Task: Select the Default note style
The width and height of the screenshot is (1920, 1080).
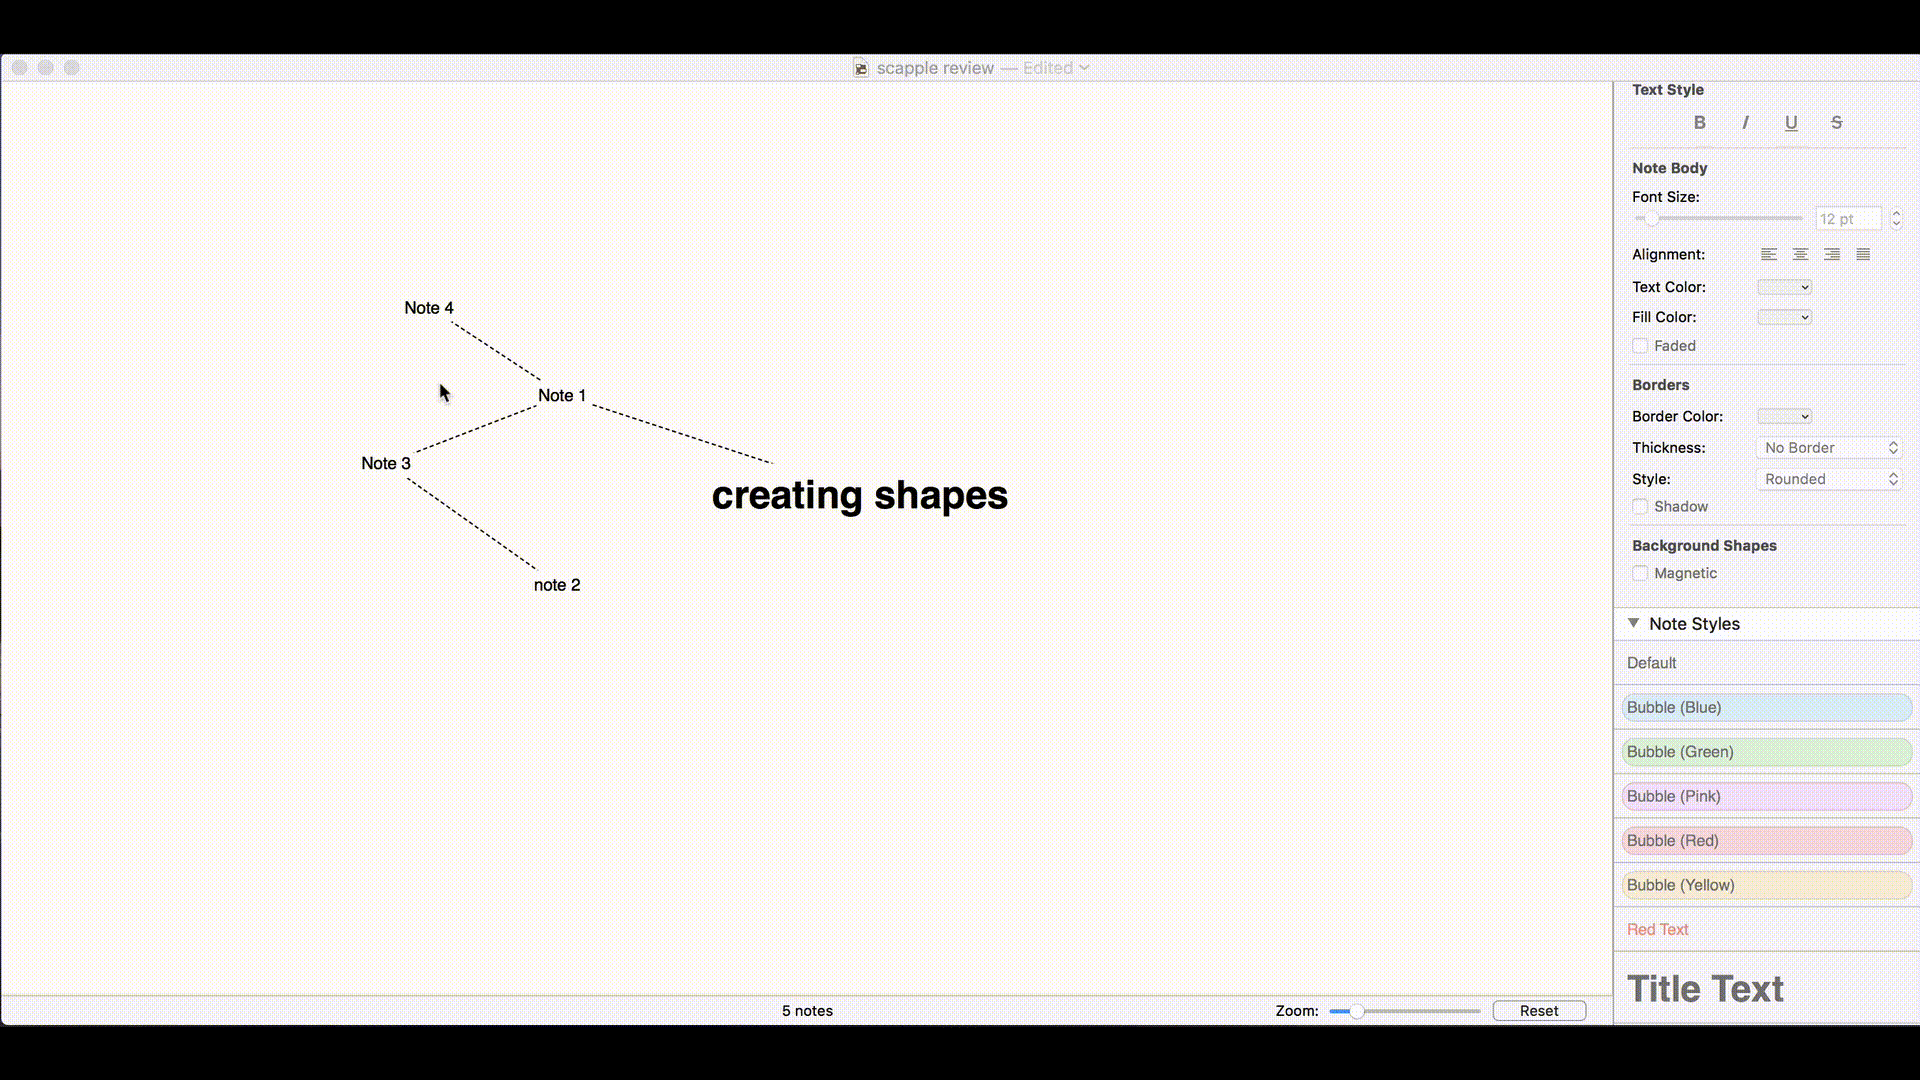Action: (x=1651, y=662)
